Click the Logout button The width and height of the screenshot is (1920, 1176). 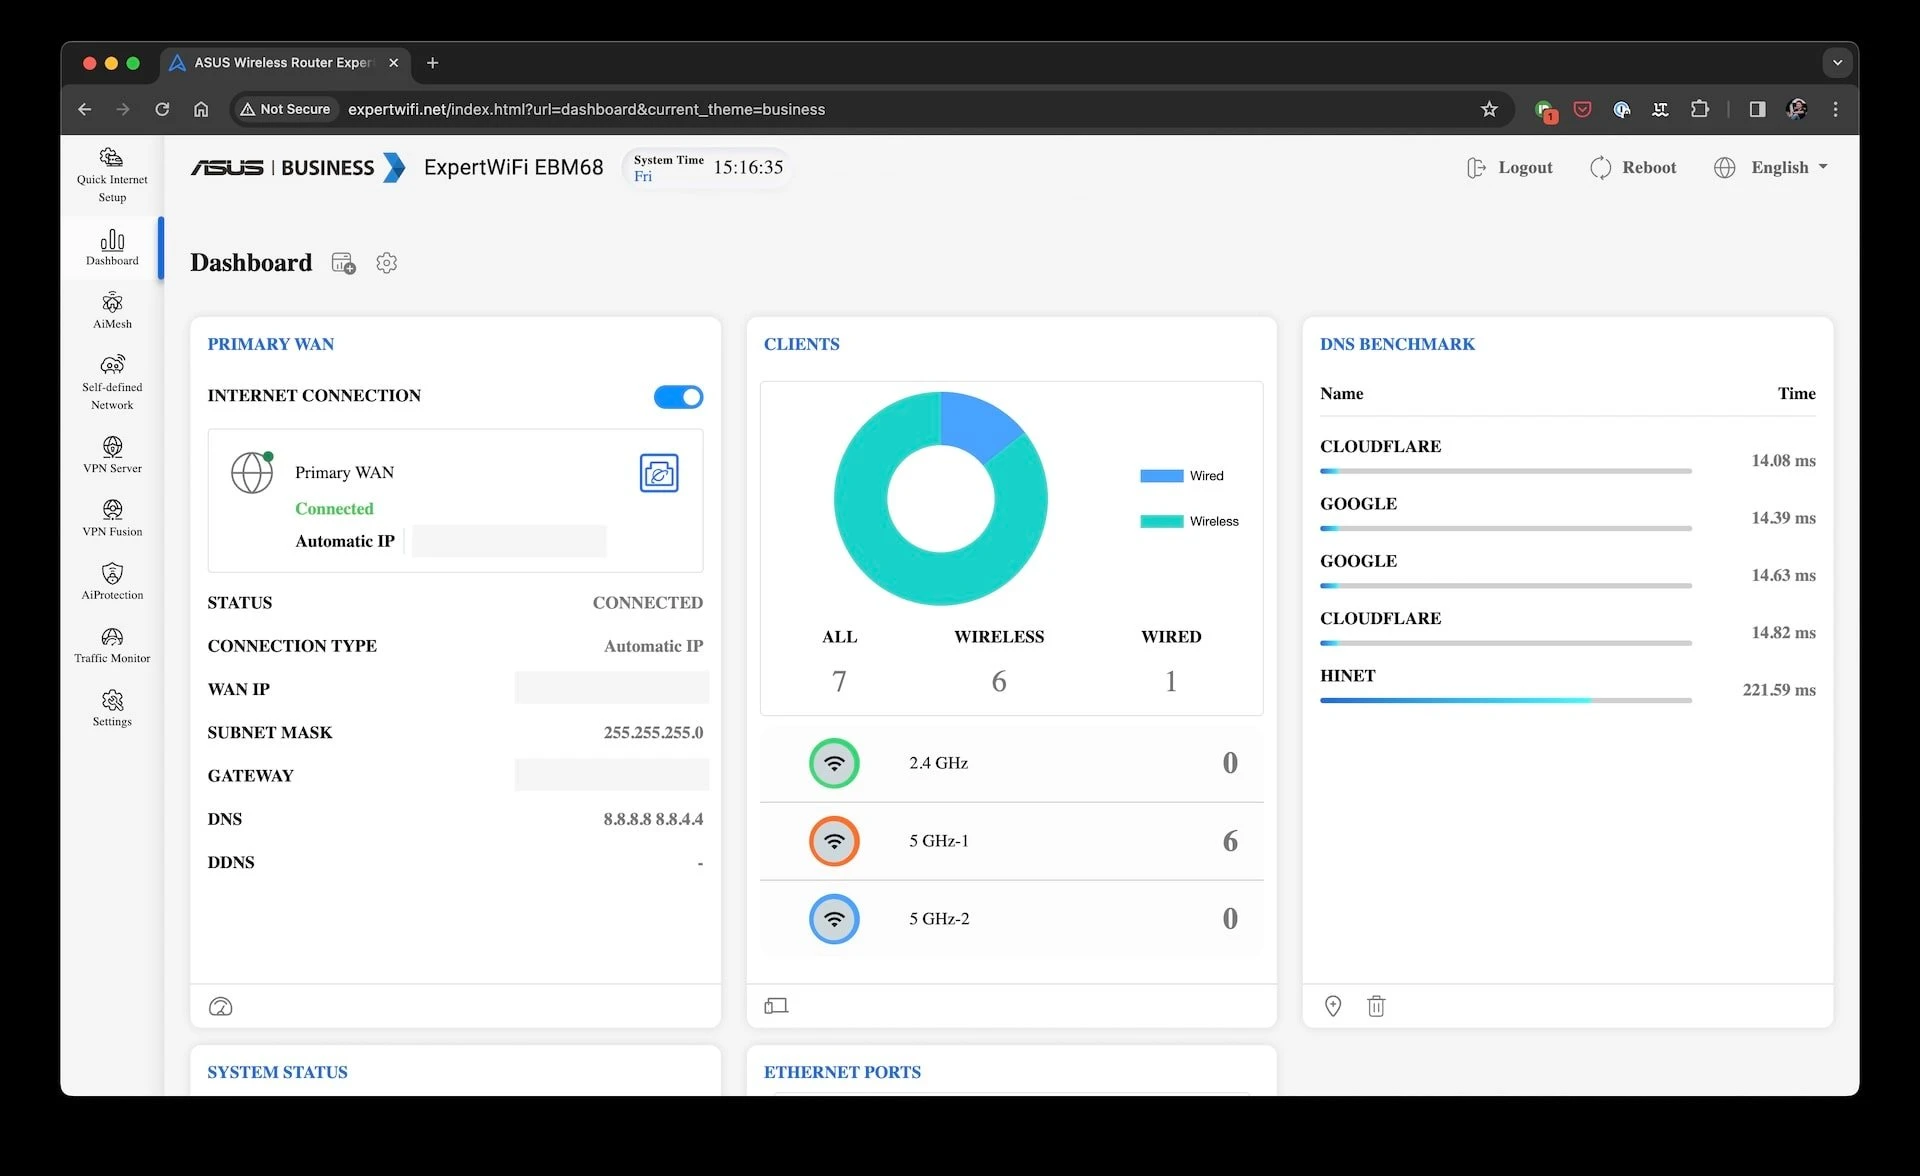pos(1509,168)
